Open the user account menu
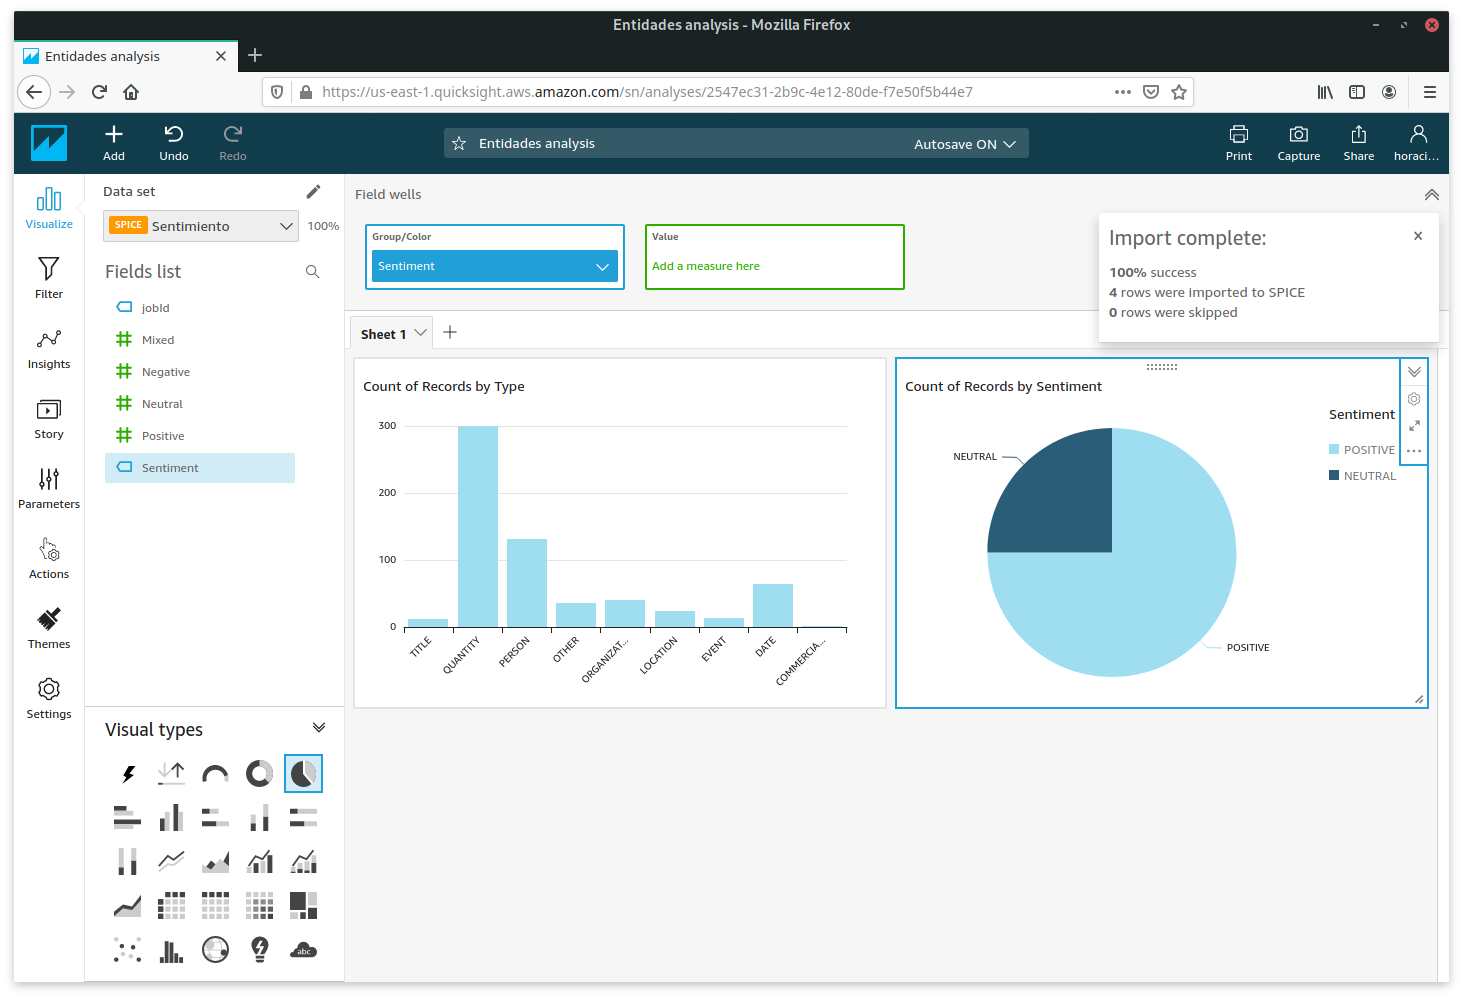The width and height of the screenshot is (1463, 999). click(x=1417, y=143)
